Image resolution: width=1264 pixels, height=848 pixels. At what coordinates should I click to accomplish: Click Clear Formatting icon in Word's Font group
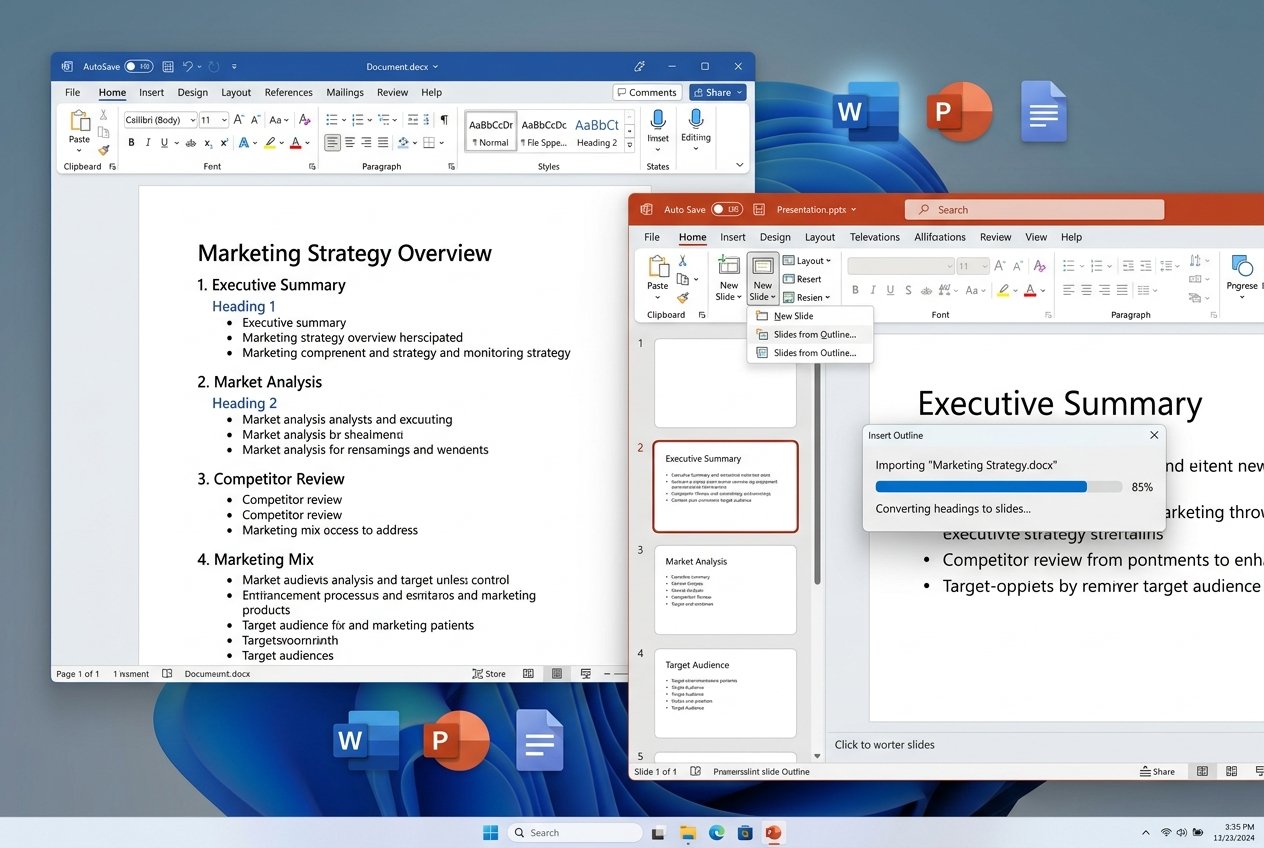coord(304,120)
